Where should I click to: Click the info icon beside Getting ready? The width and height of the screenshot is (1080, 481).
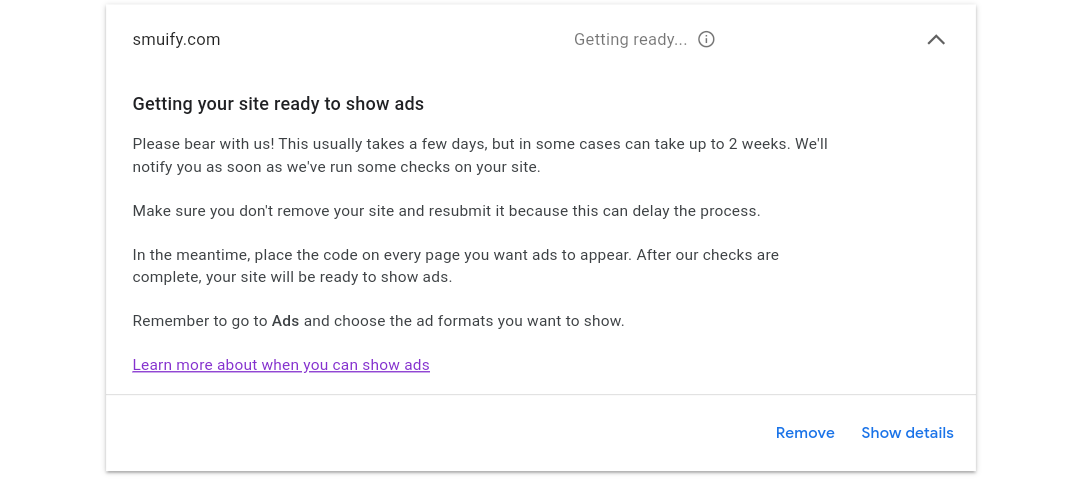tap(706, 40)
